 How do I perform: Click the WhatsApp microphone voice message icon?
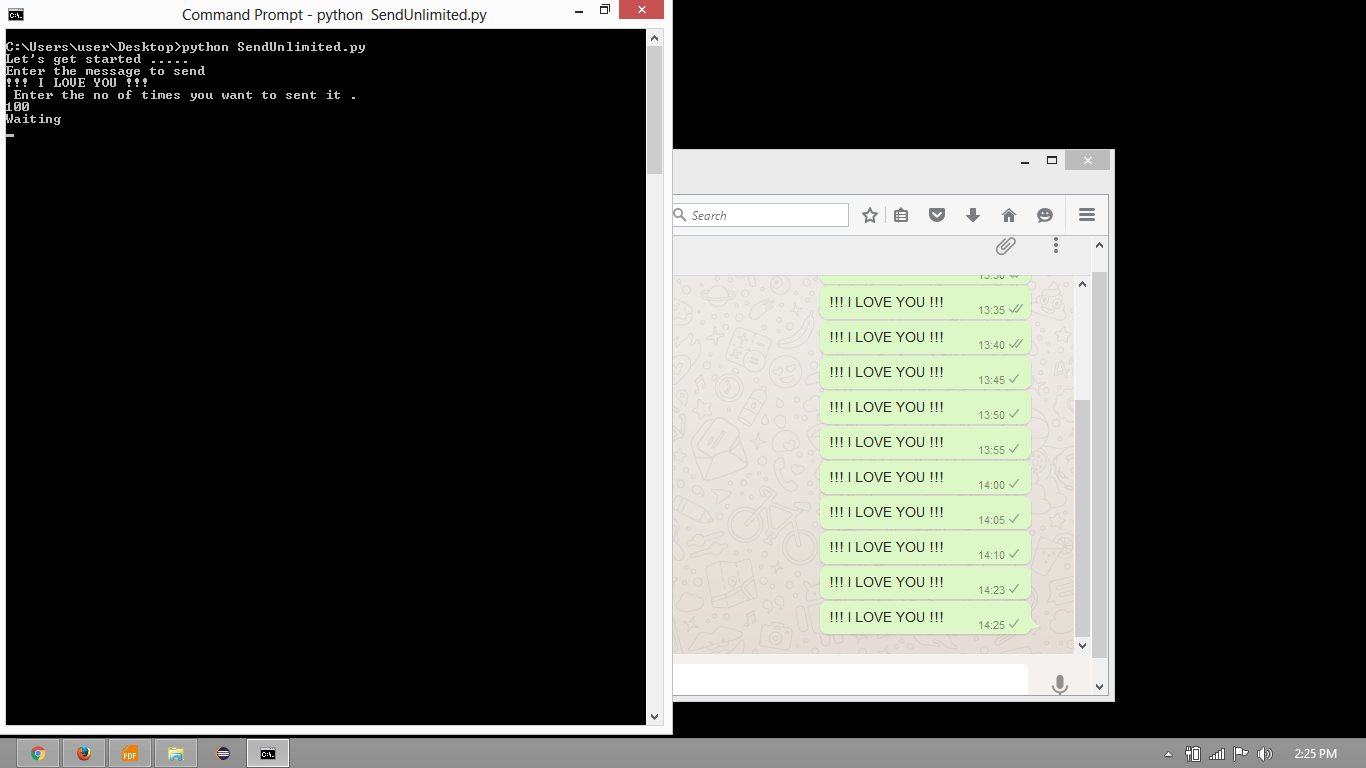tap(1060, 685)
